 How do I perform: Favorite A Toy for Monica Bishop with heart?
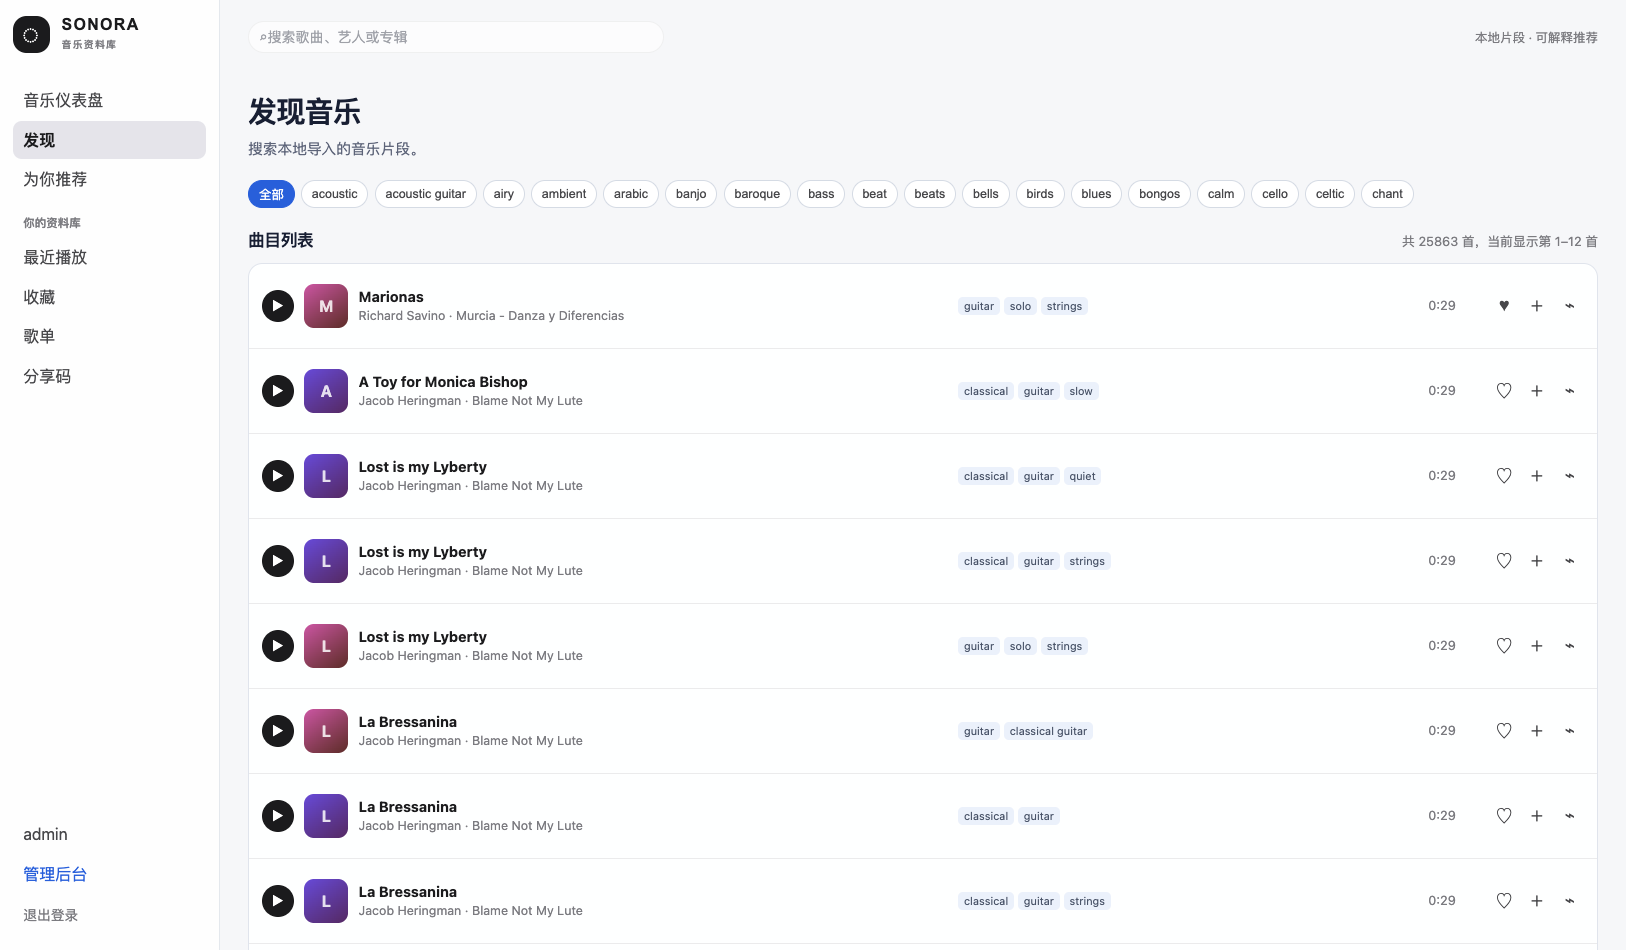tap(1504, 391)
